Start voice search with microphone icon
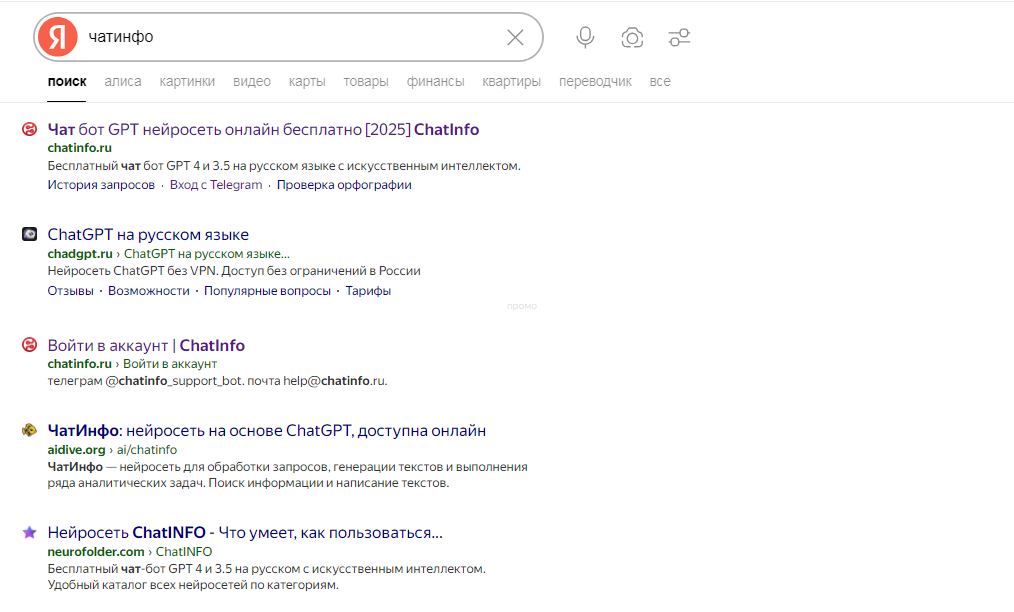 (x=585, y=38)
